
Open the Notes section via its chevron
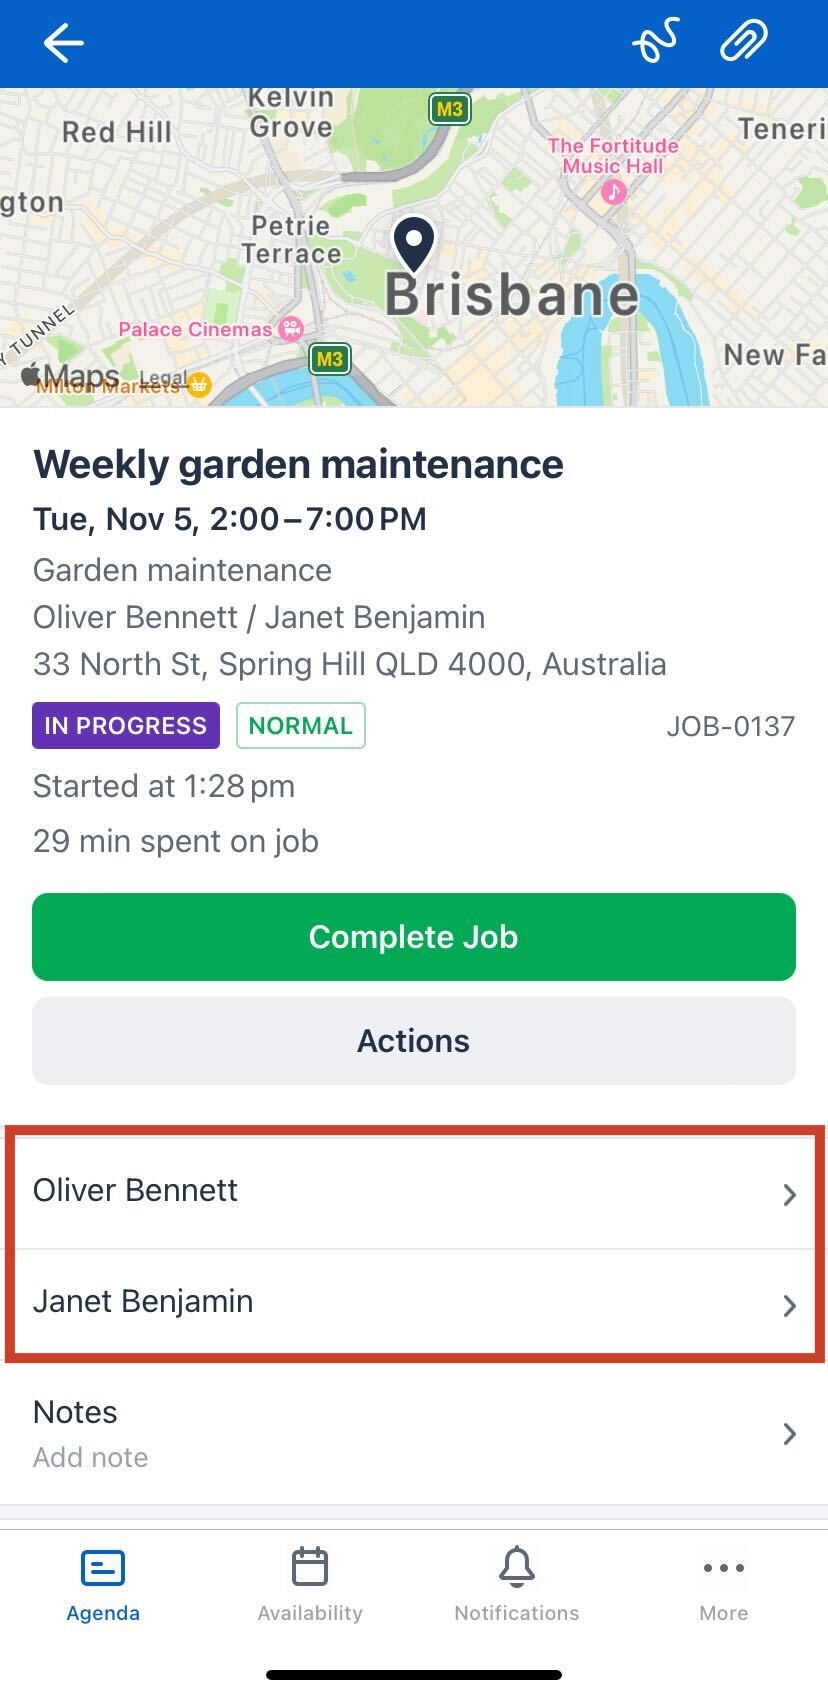point(789,1433)
